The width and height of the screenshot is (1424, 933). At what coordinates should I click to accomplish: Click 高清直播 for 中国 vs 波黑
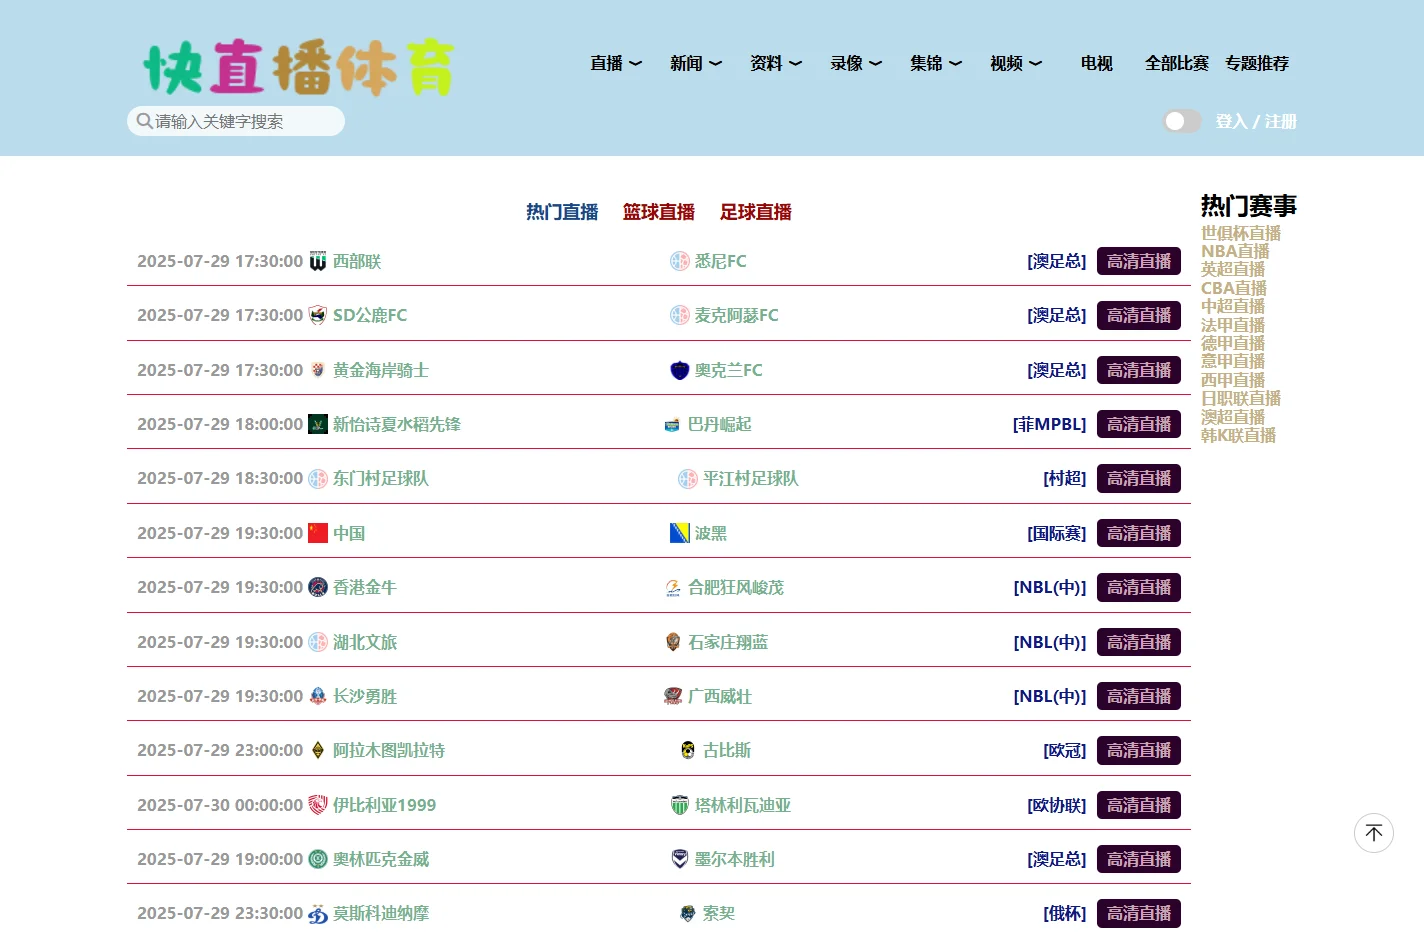[x=1139, y=533]
